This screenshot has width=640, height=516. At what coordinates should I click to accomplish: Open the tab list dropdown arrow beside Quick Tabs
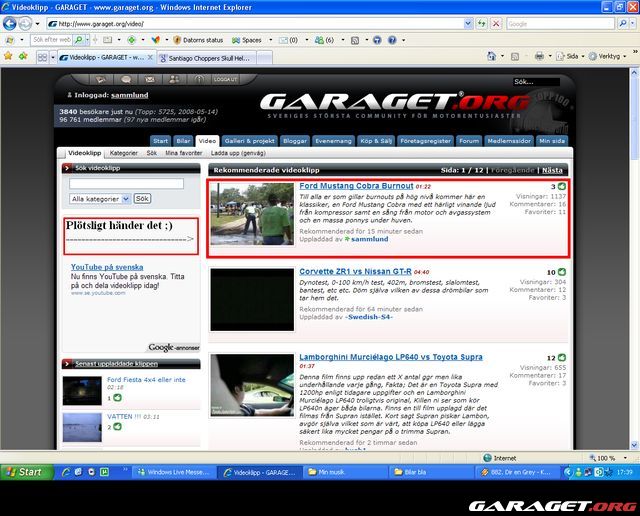(x=53, y=58)
